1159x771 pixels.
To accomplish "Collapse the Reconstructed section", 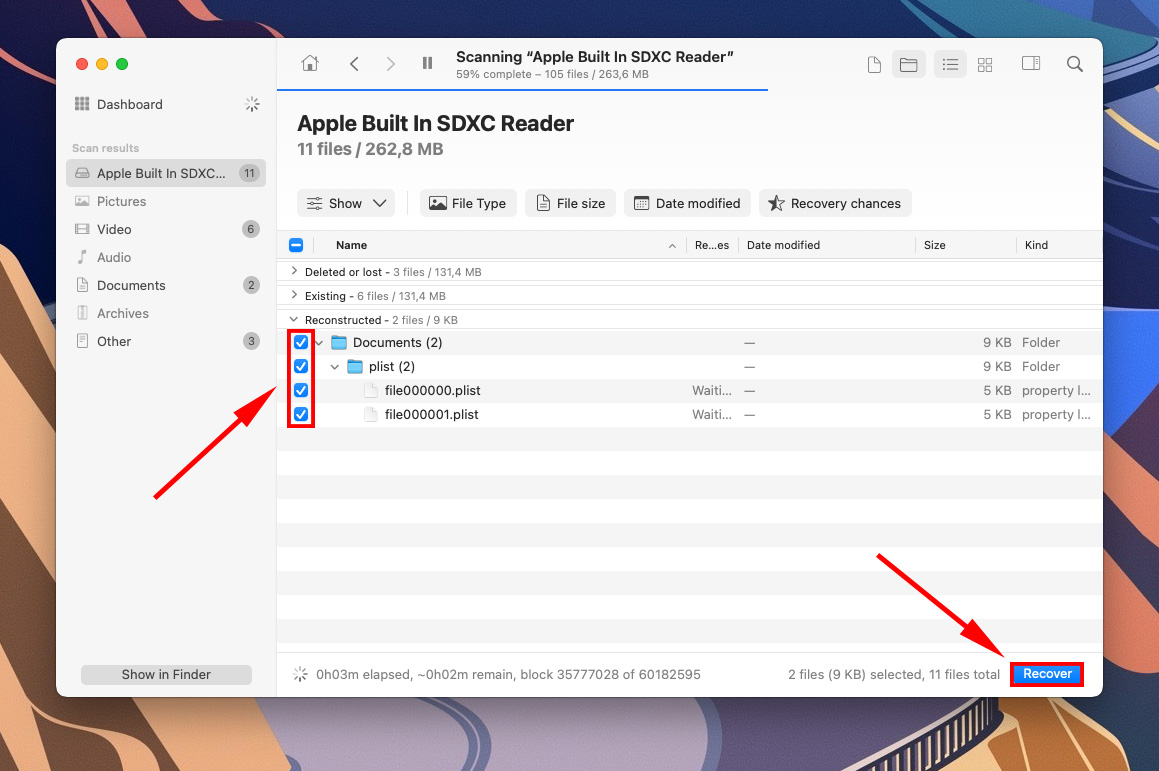I will [x=293, y=319].
